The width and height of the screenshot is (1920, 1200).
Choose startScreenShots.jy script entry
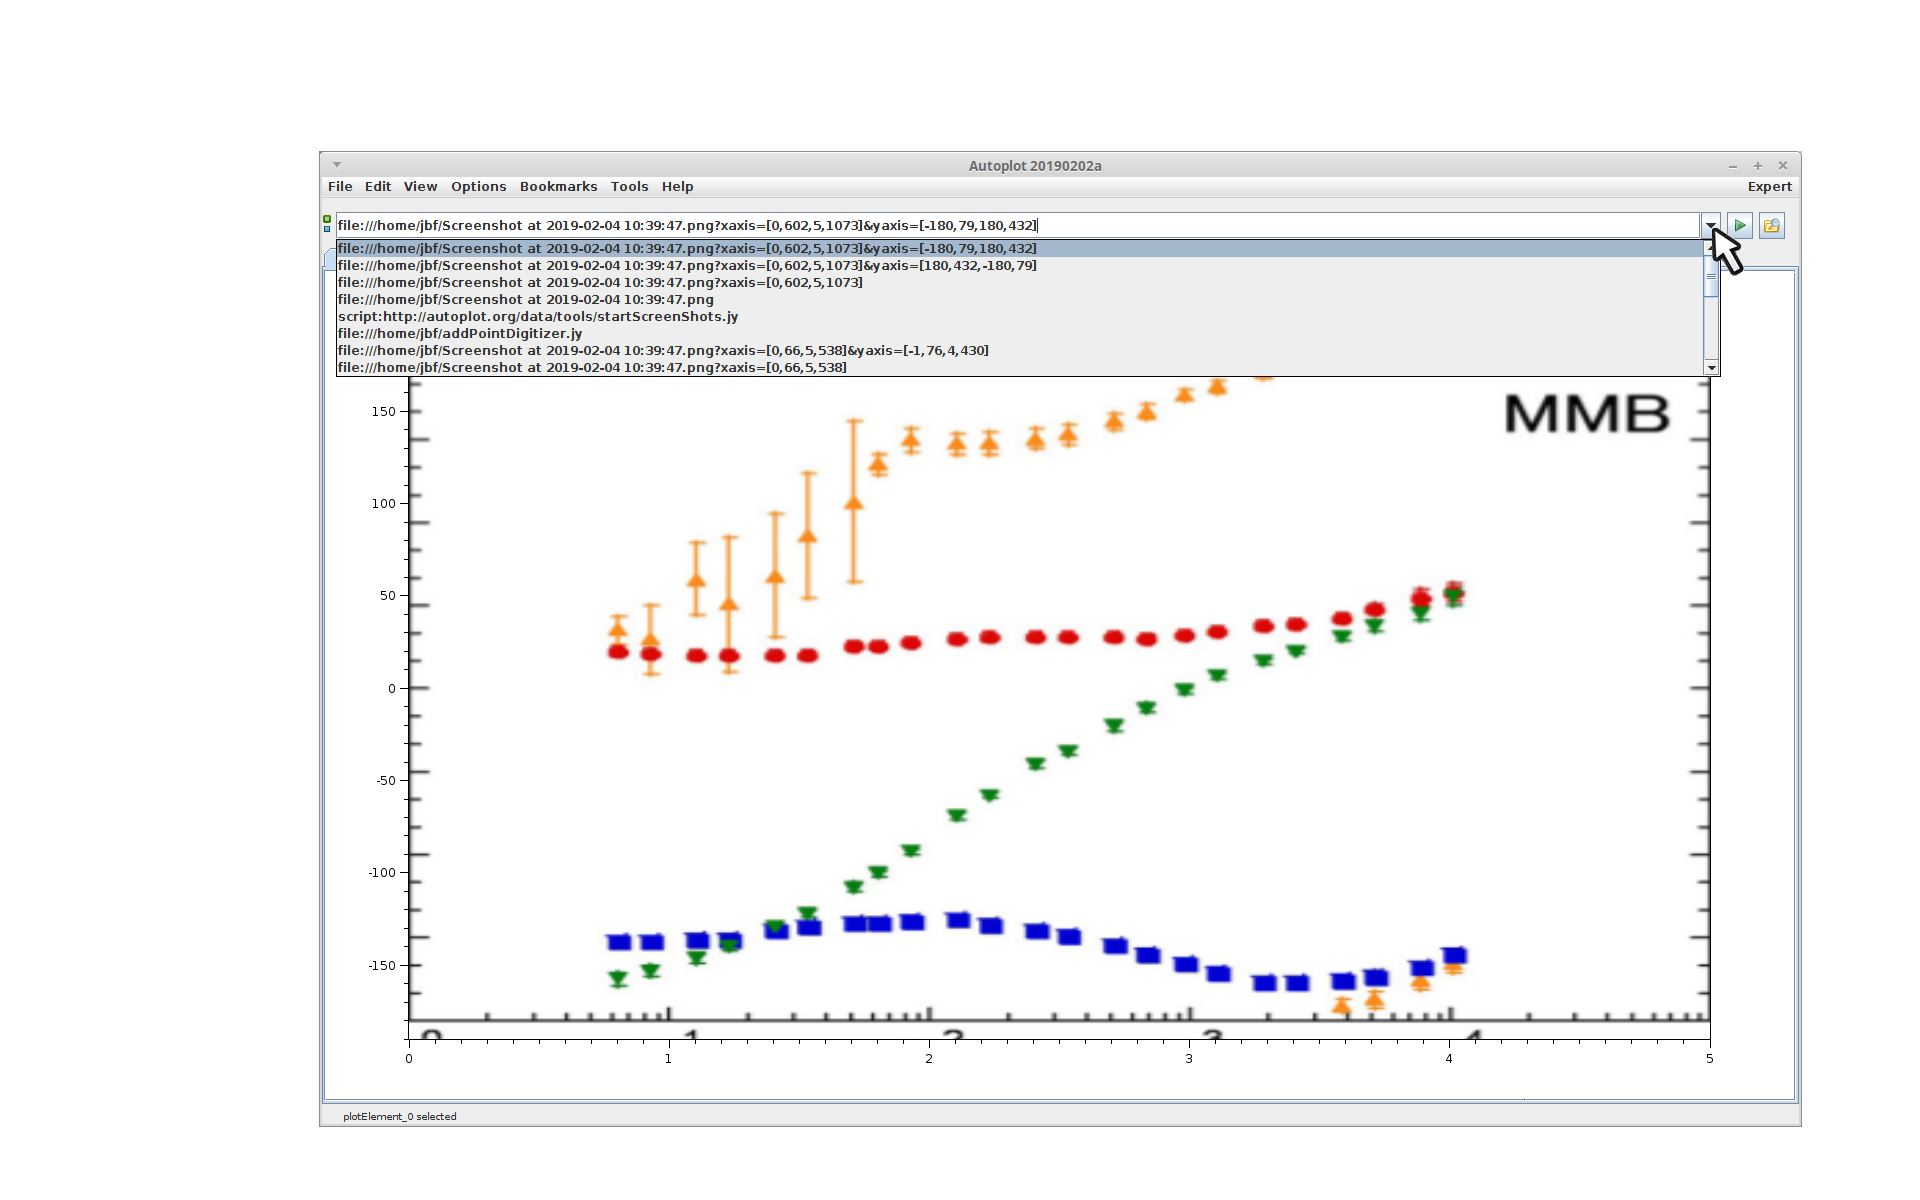pyautogui.click(x=538, y=317)
